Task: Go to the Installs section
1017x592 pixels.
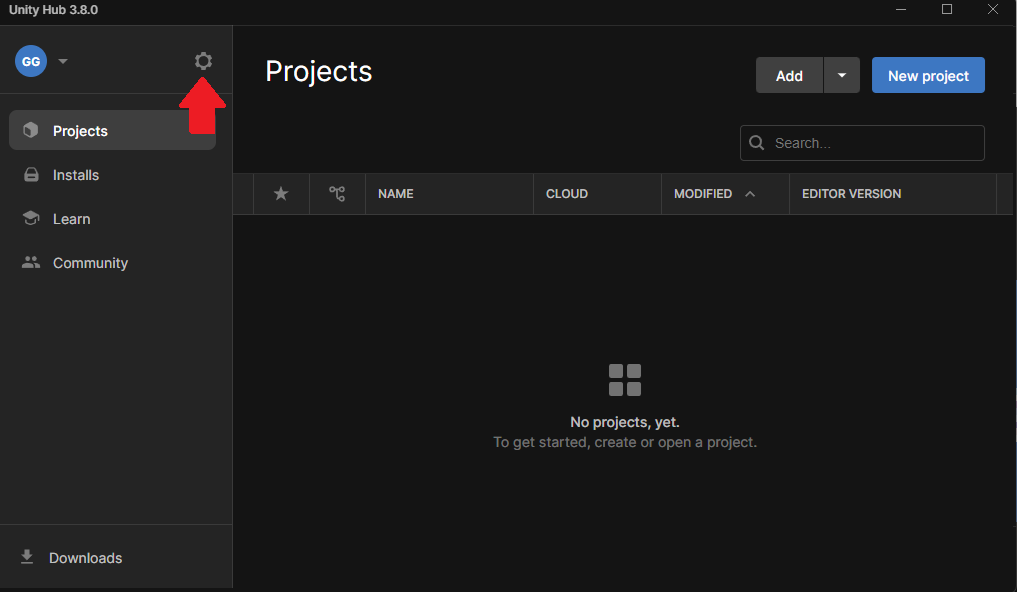Action: click(x=112, y=175)
